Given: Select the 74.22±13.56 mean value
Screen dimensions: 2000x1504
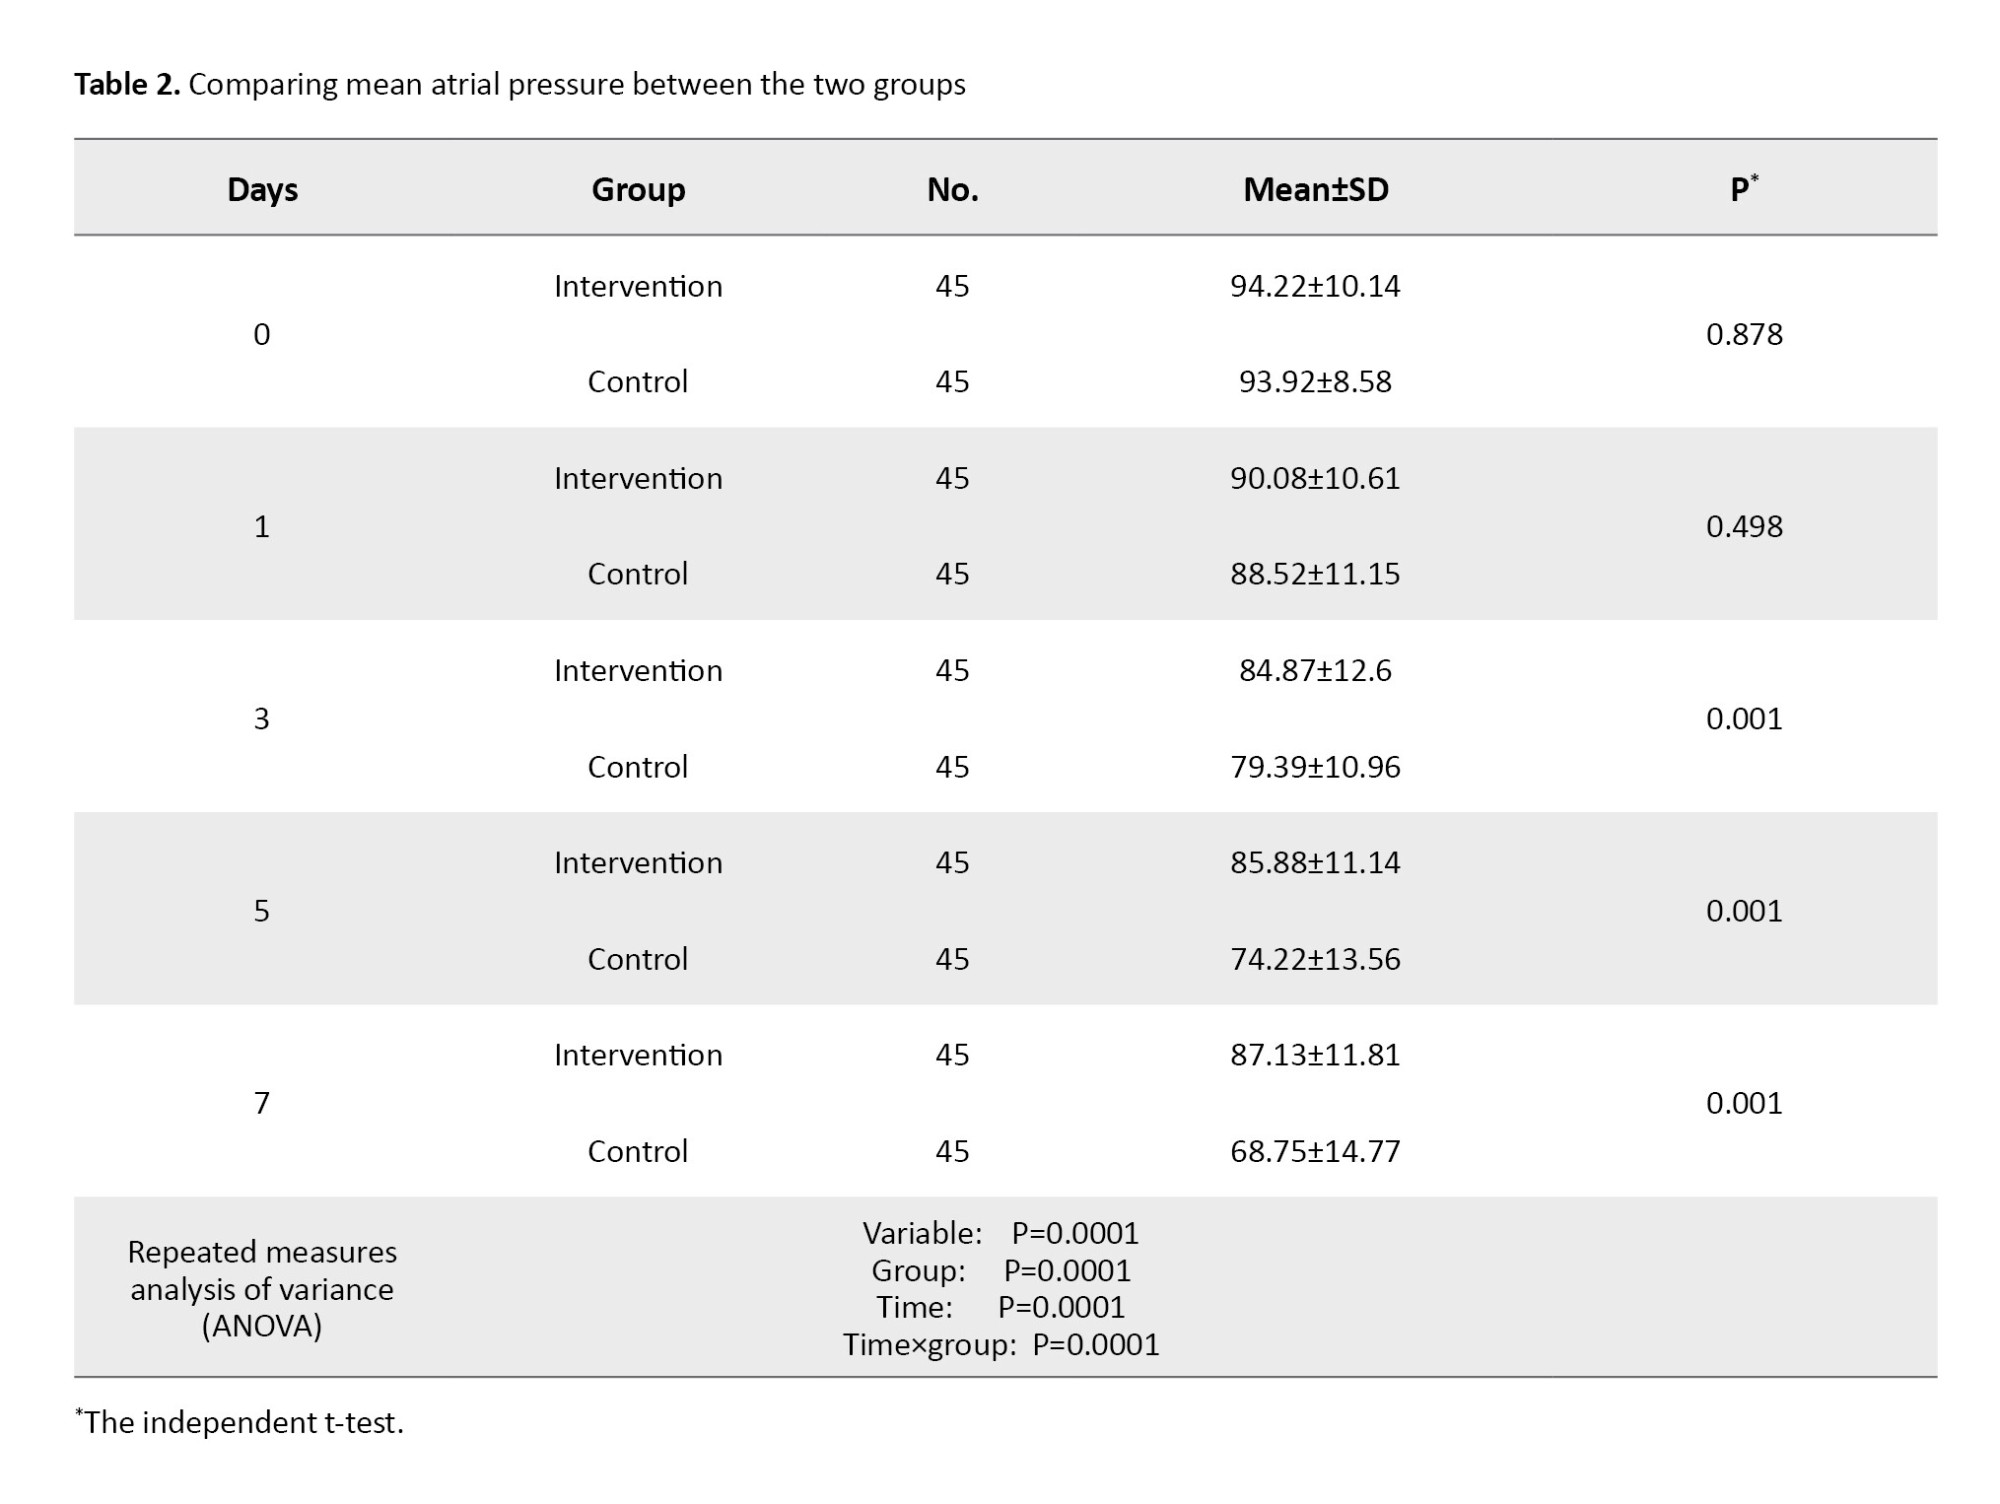Looking at the screenshot, I should 1315,959.
